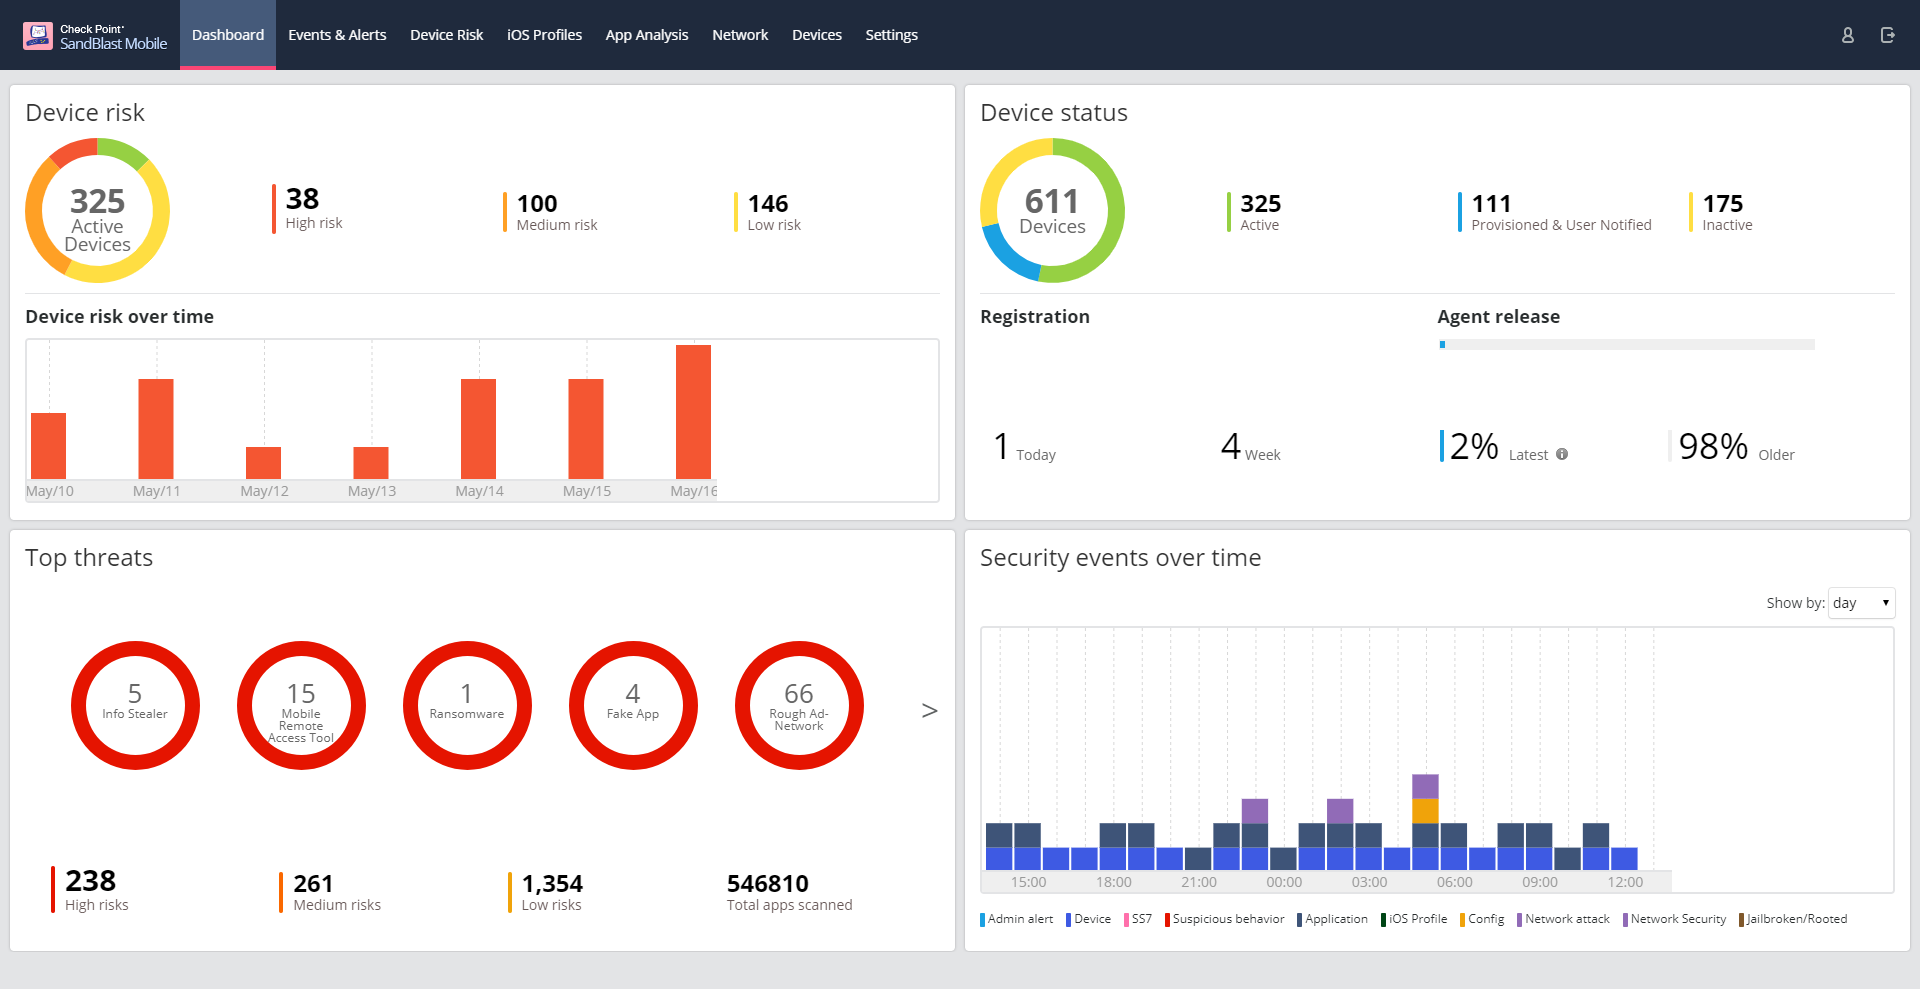Click the 175 Inactive devices count

(1722, 204)
